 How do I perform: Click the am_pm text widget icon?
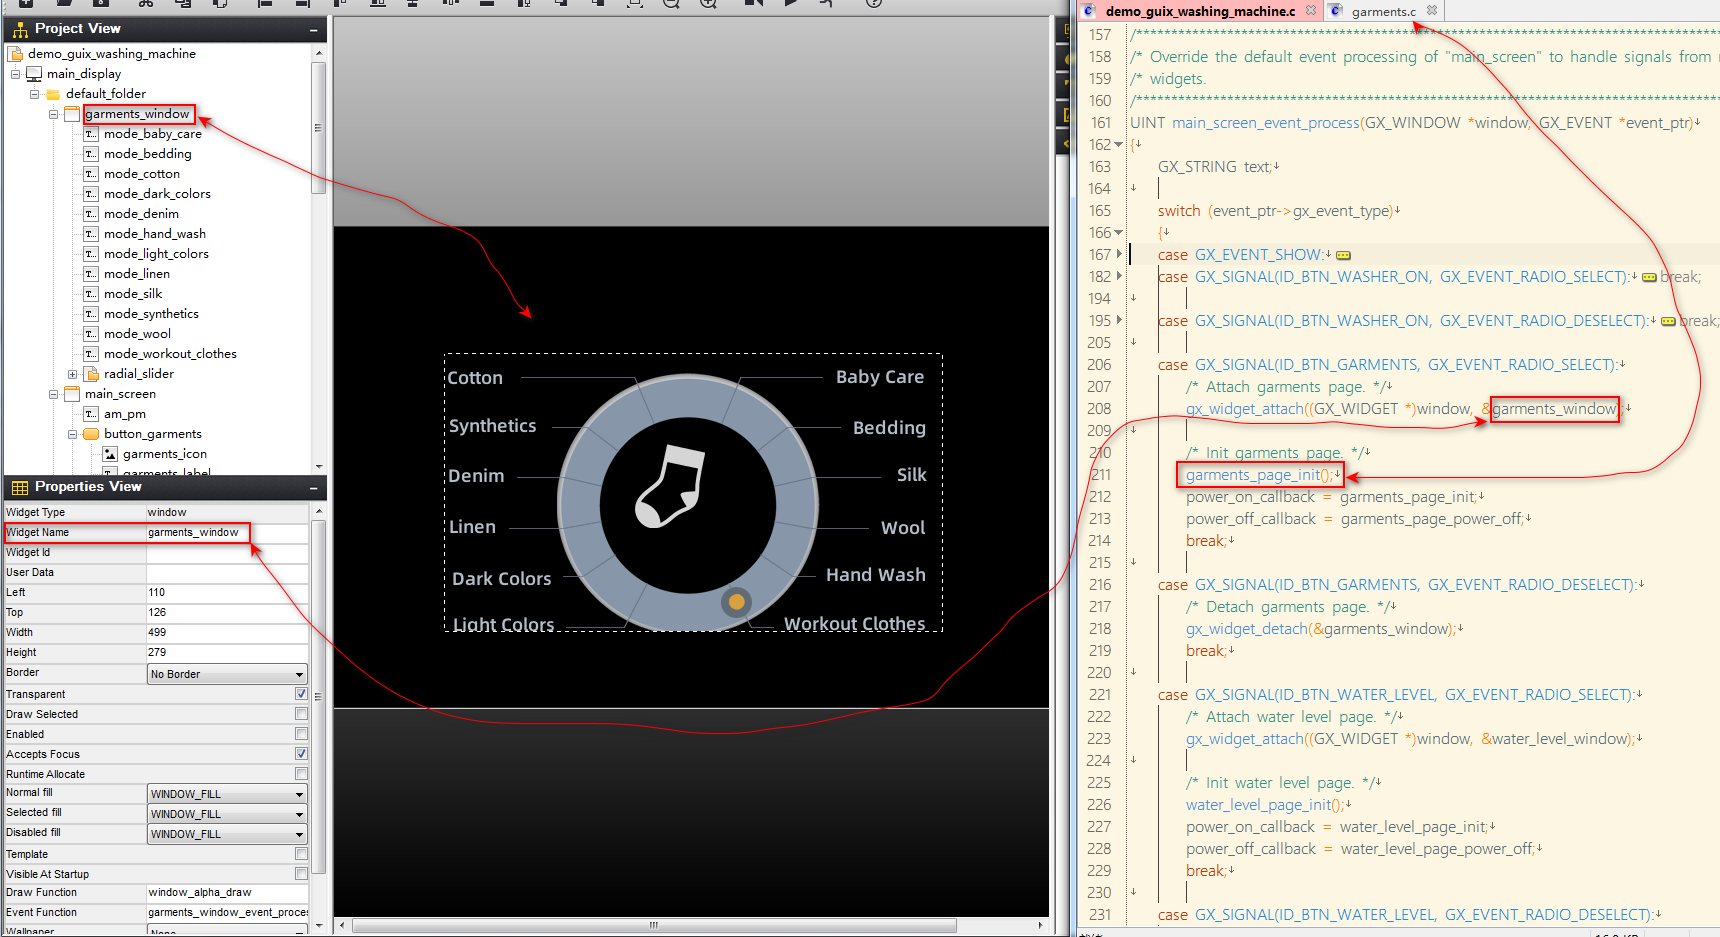pos(91,414)
